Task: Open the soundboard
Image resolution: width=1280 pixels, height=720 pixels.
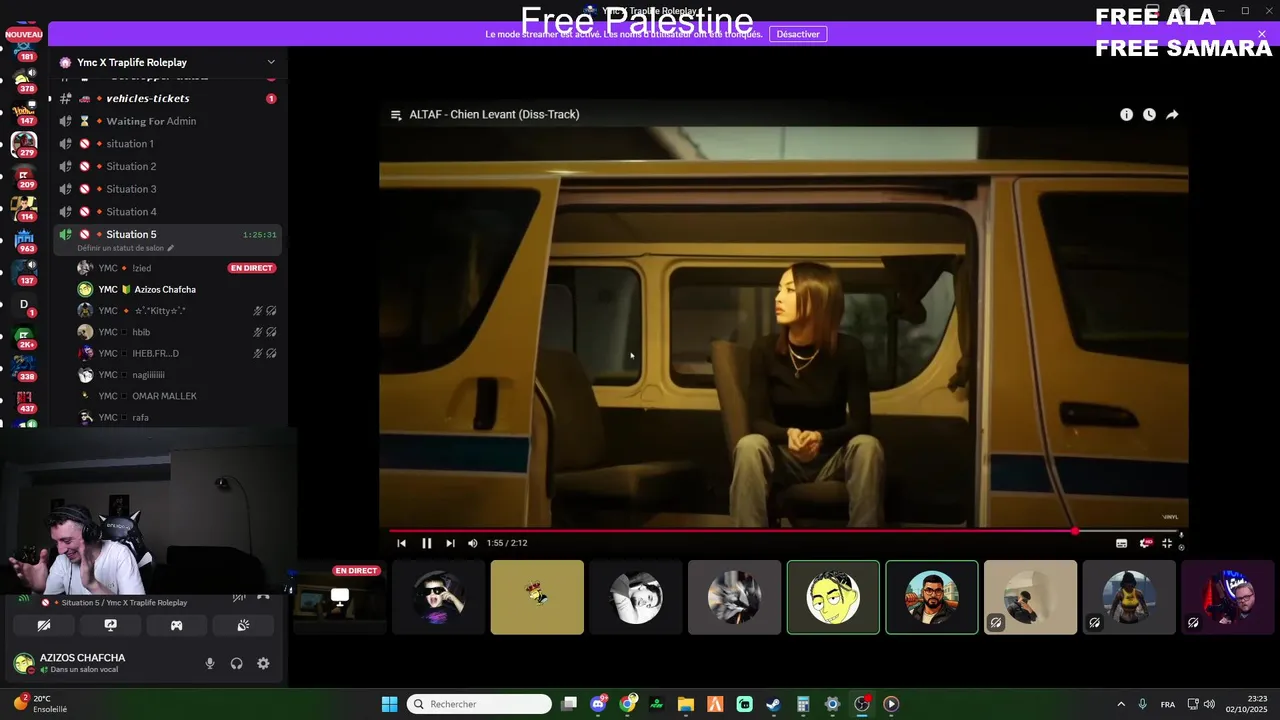Action: (243, 625)
